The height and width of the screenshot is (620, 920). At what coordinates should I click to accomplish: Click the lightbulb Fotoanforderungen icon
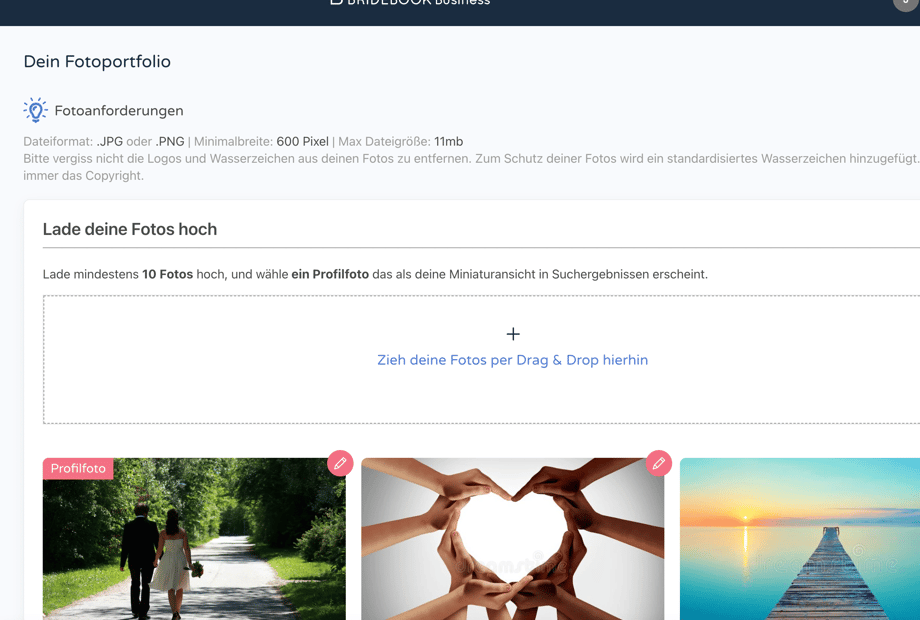click(35, 110)
